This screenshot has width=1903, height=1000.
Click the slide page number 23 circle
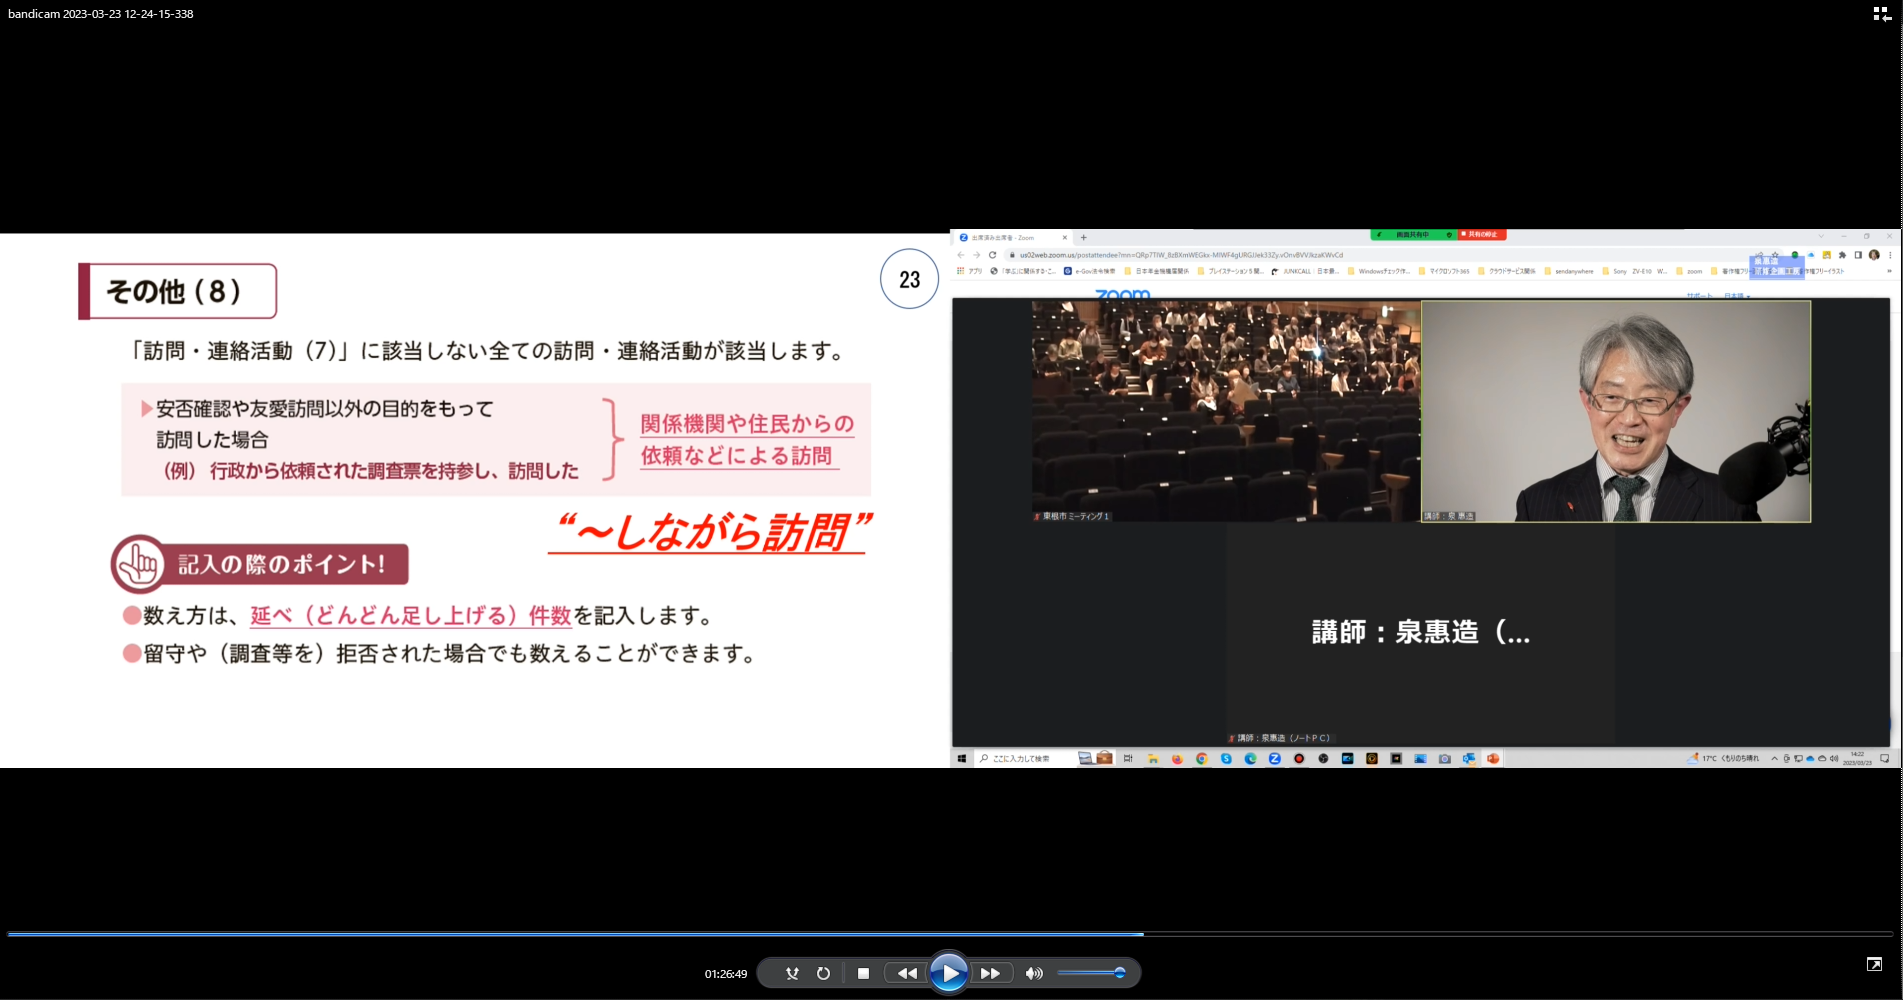[x=909, y=279]
